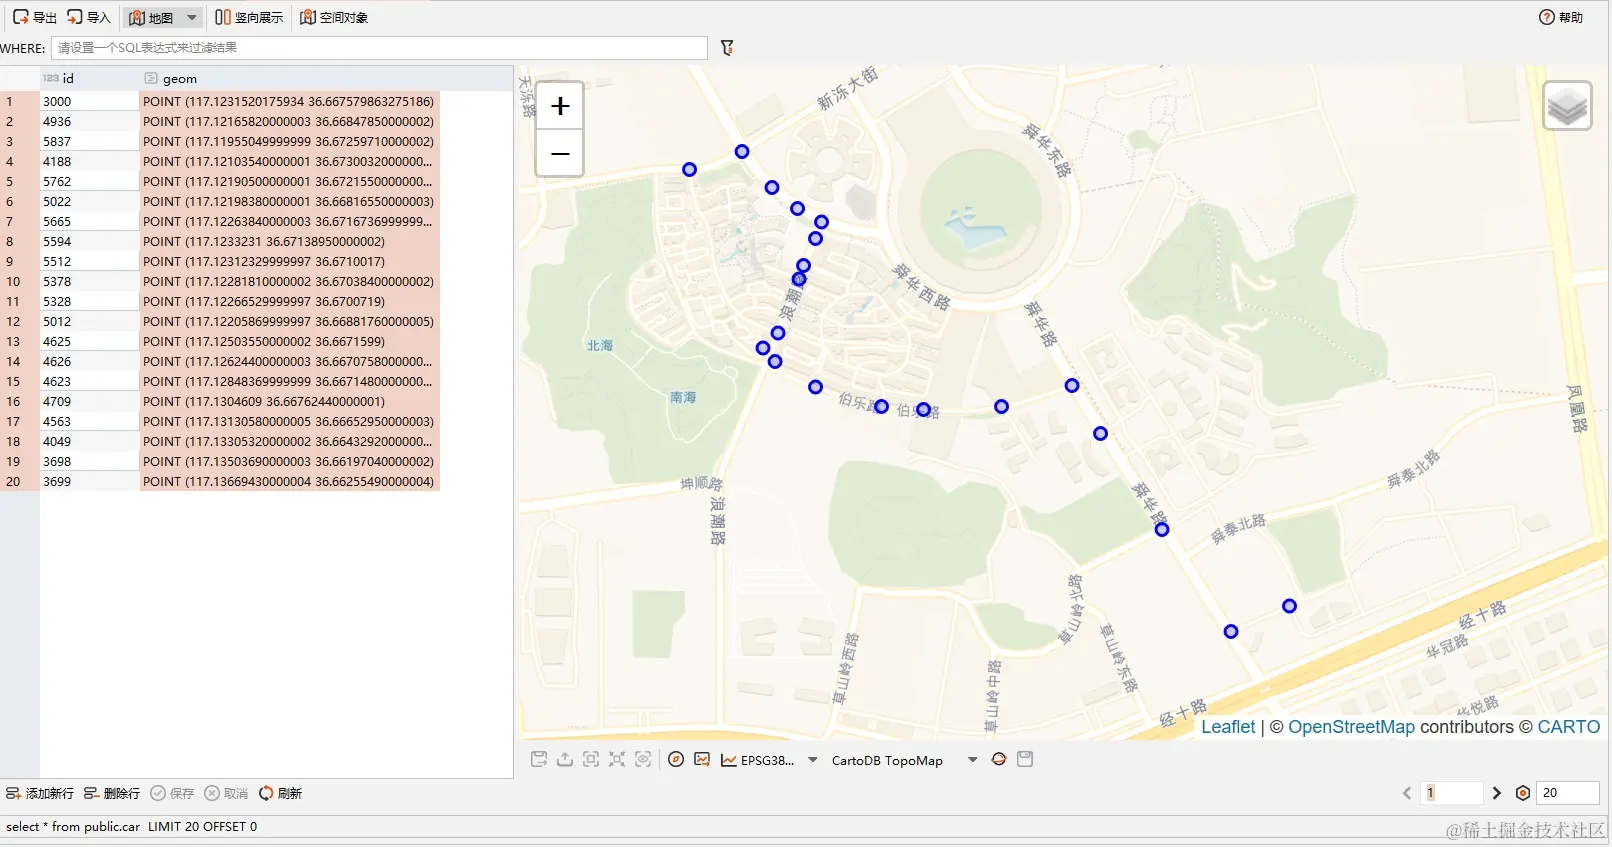The width and height of the screenshot is (1612, 847).
Task: Apply filter with the funnel icon
Action: click(727, 48)
